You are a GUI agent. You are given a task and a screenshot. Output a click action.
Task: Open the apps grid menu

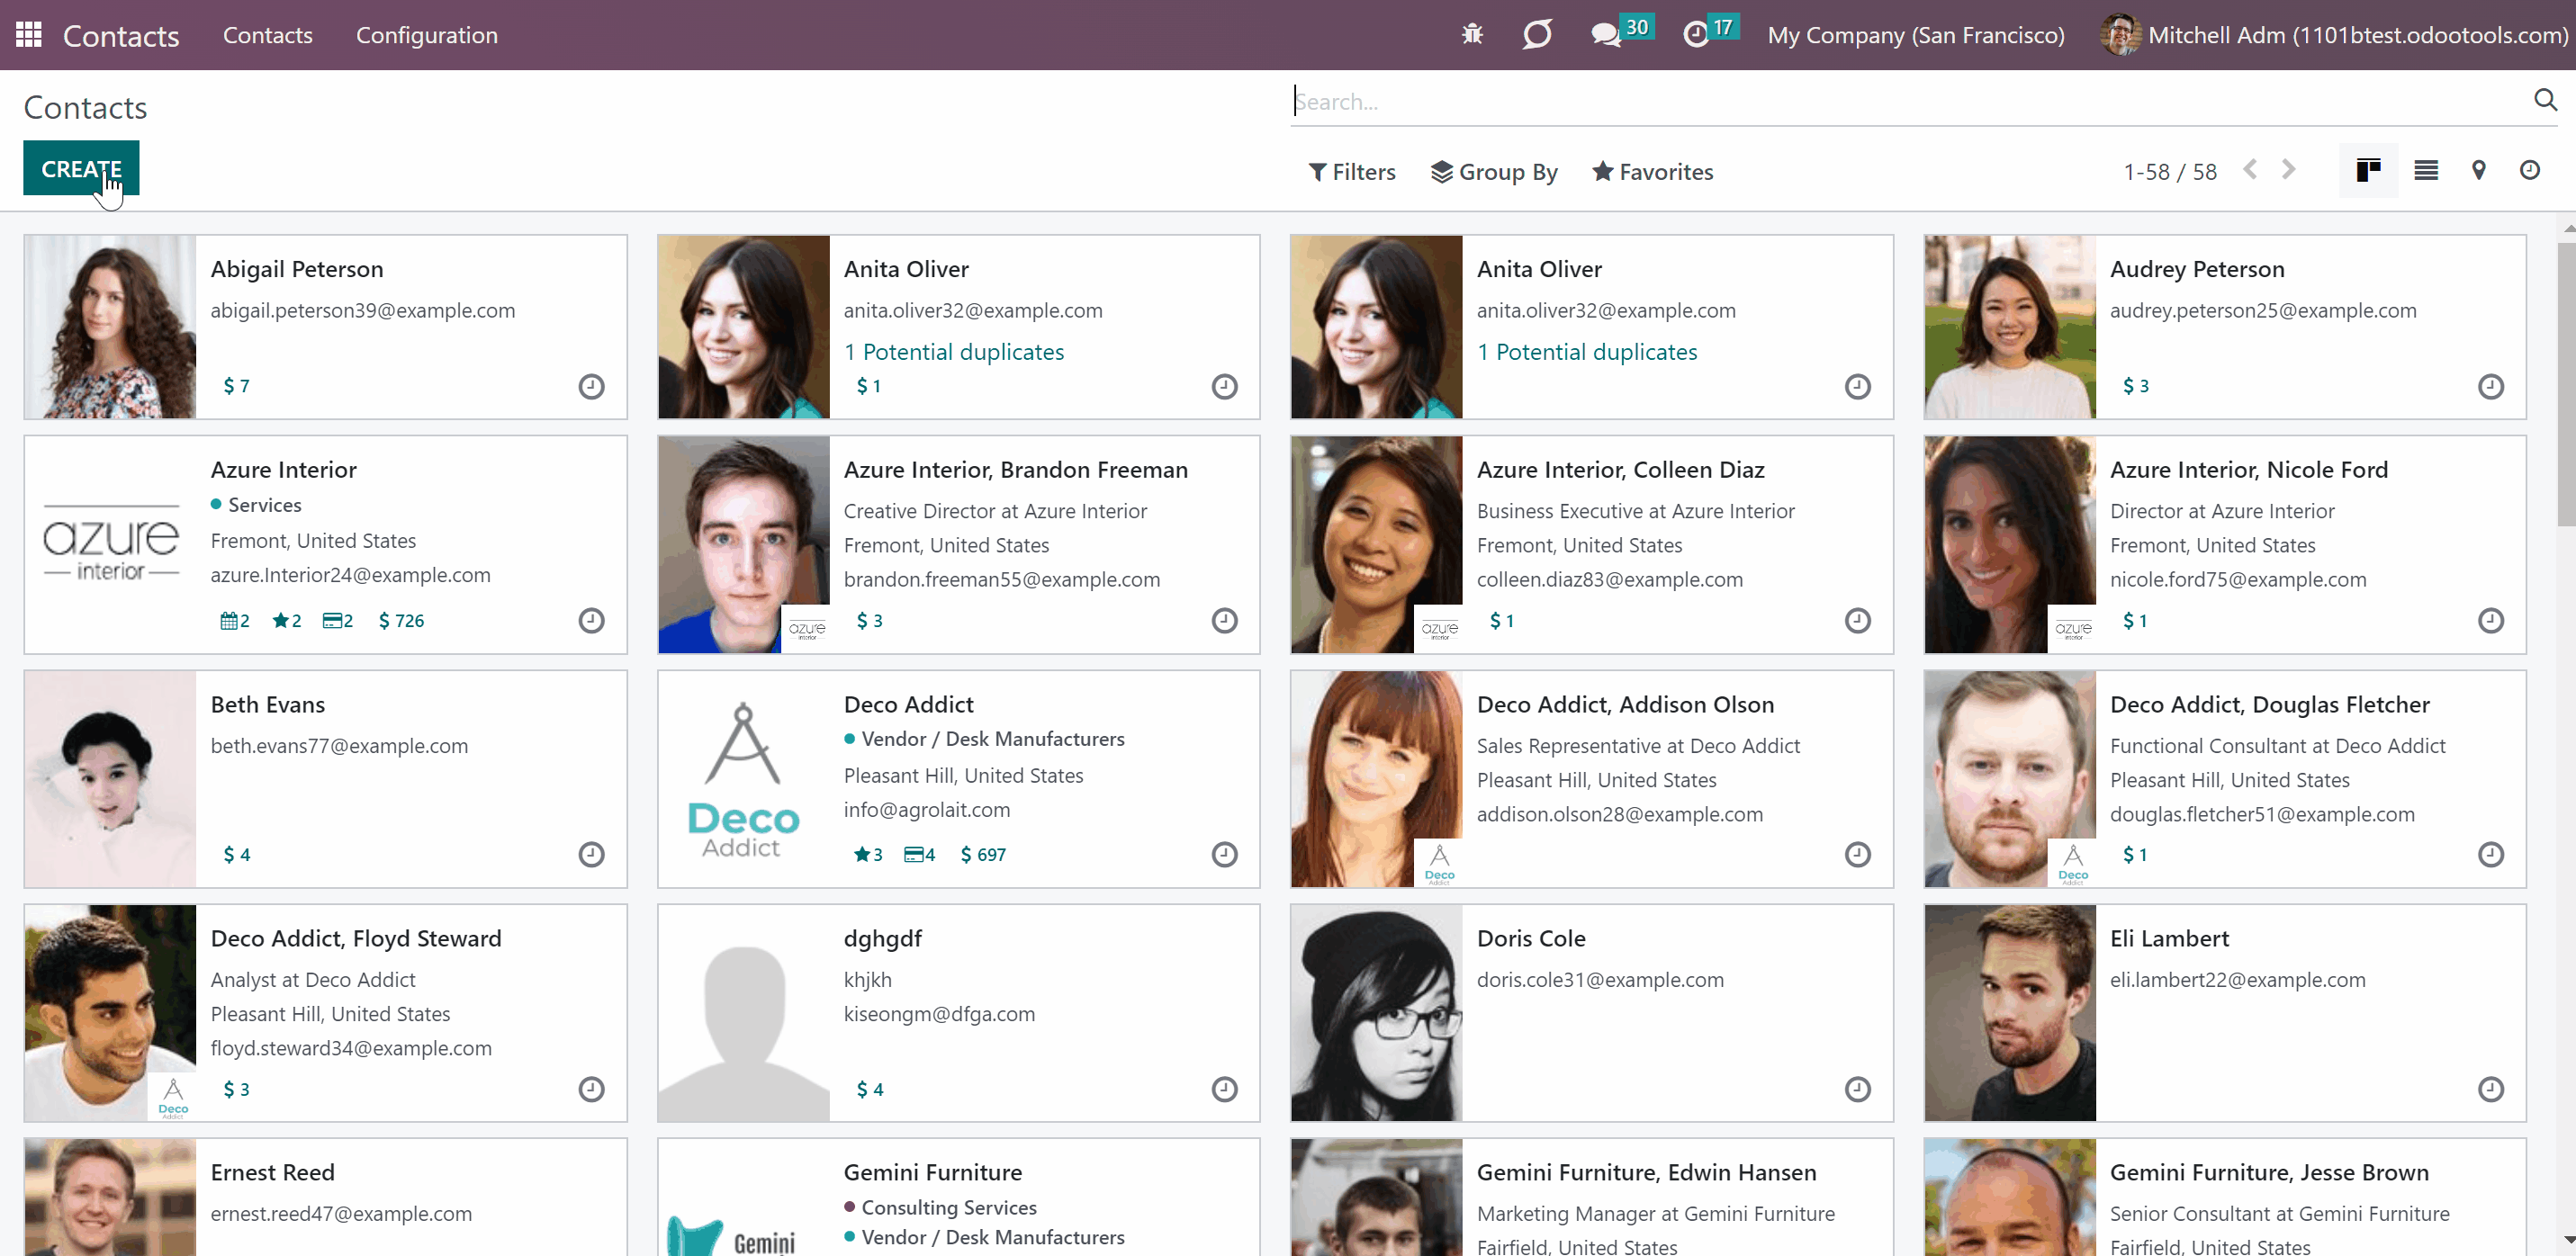point(29,35)
